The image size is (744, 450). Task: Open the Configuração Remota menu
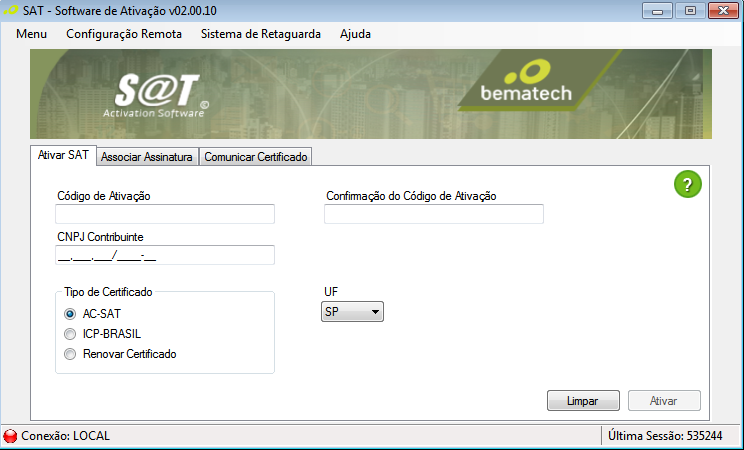[124, 33]
